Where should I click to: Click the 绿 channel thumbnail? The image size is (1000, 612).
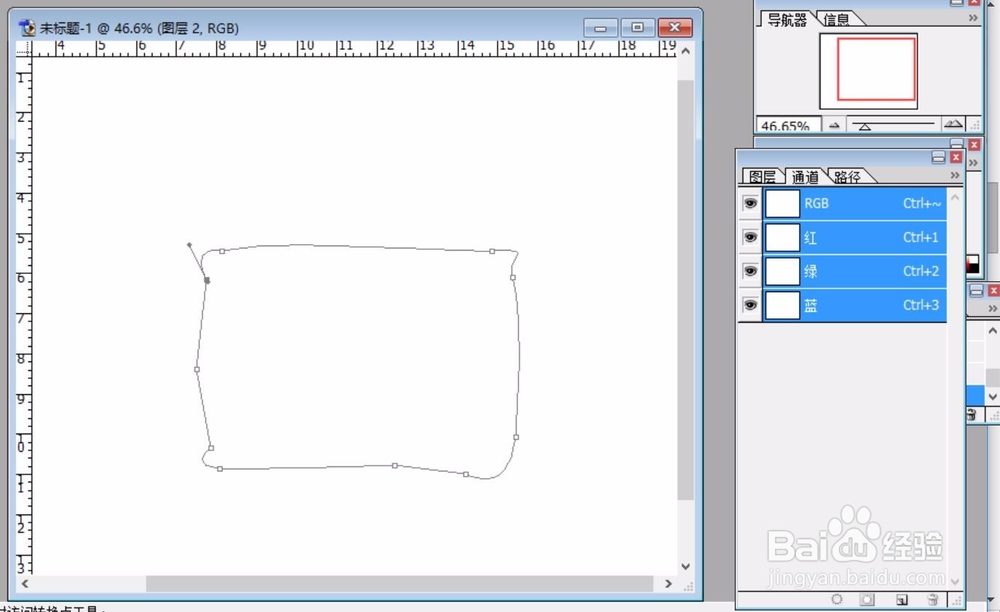tap(782, 271)
